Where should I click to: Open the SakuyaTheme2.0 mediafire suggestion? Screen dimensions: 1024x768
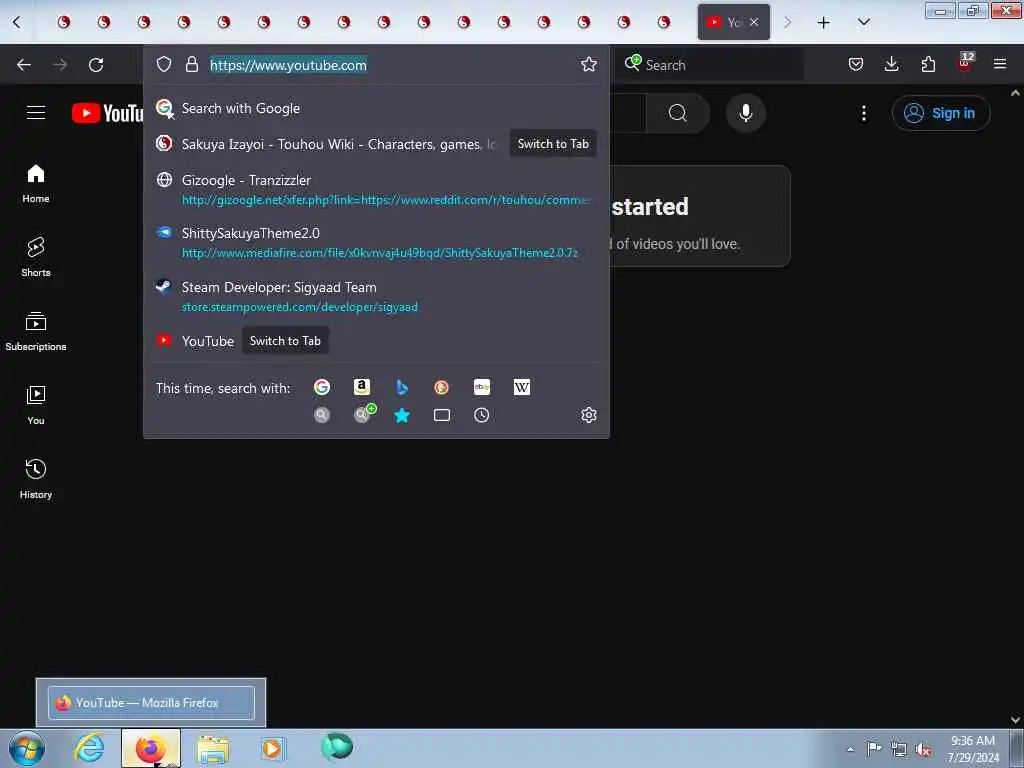tap(376, 242)
